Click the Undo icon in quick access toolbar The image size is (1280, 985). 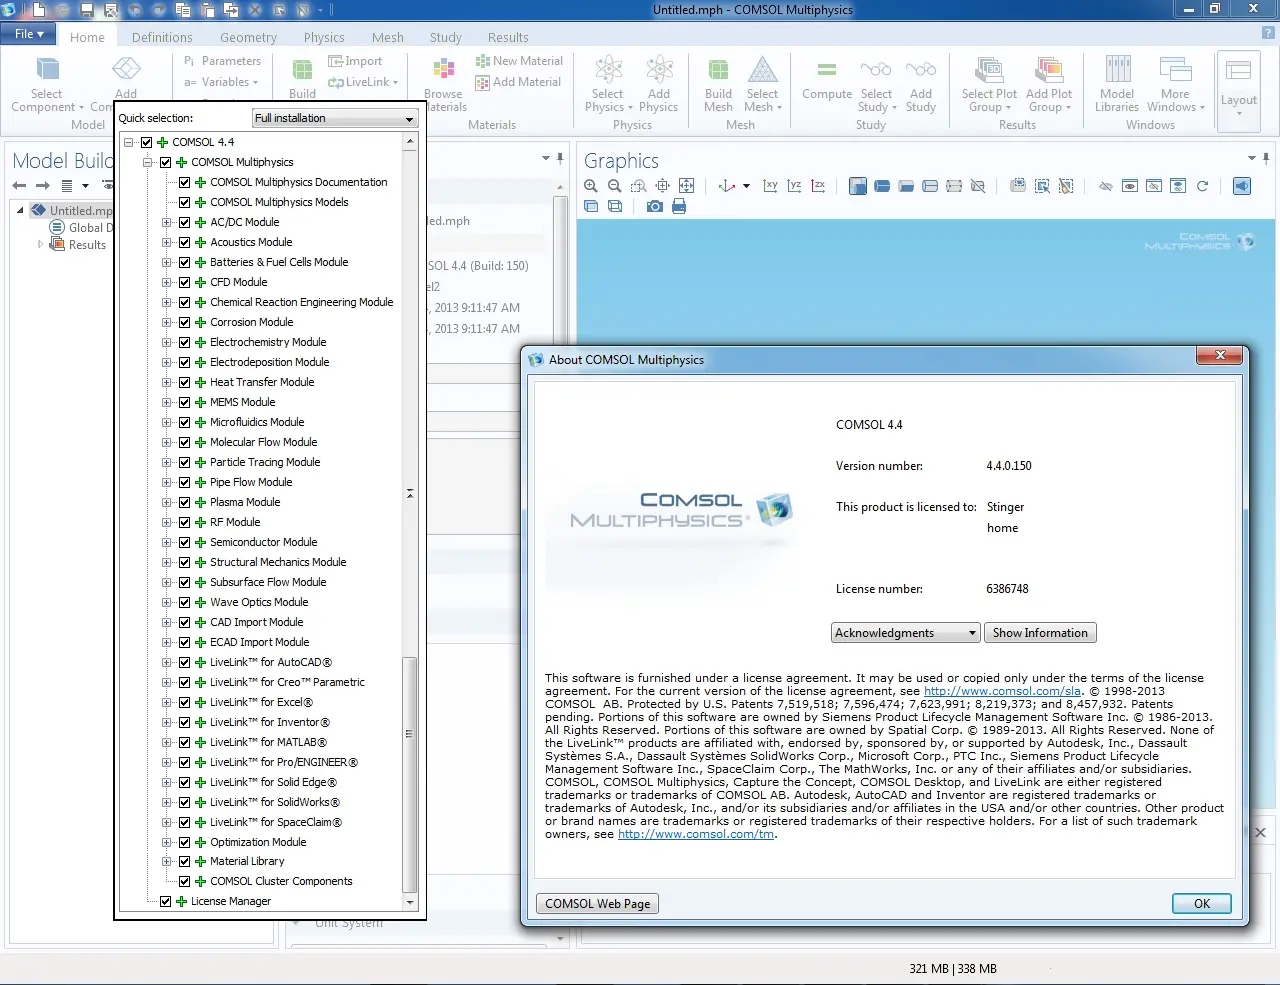pyautogui.click(x=135, y=10)
